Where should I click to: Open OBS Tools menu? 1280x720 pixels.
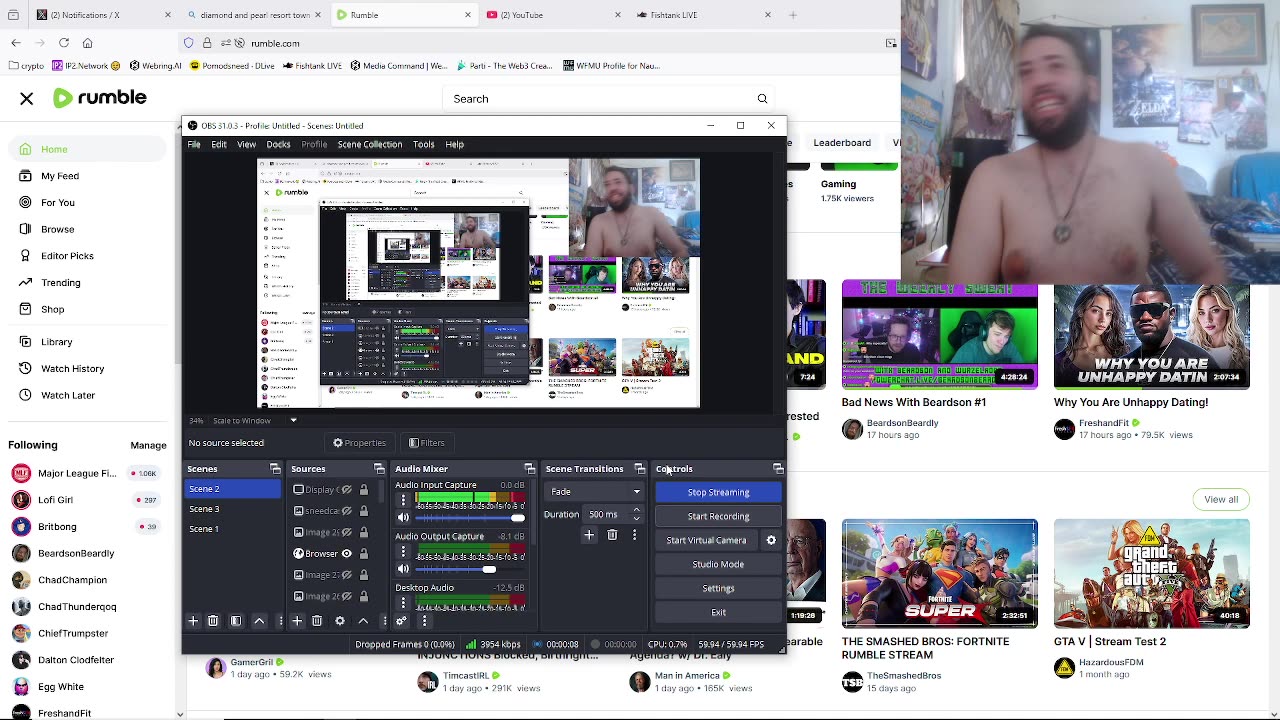tap(423, 144)
